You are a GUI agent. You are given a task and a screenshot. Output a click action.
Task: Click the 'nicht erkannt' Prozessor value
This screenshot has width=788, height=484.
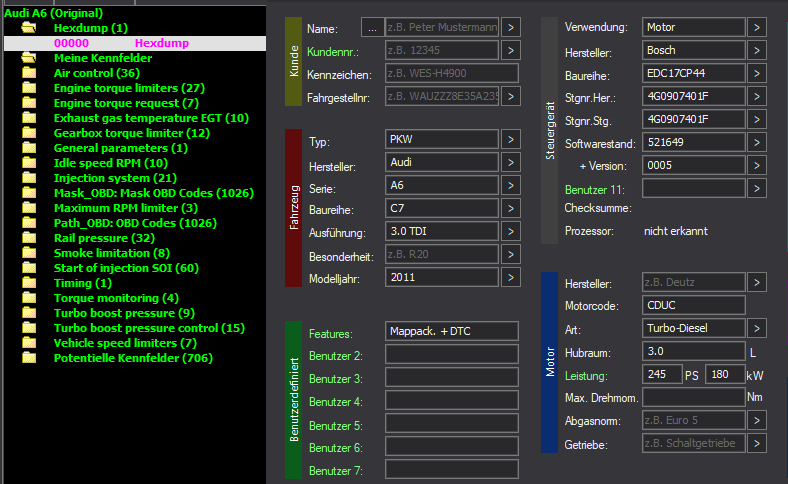[676, 231]
